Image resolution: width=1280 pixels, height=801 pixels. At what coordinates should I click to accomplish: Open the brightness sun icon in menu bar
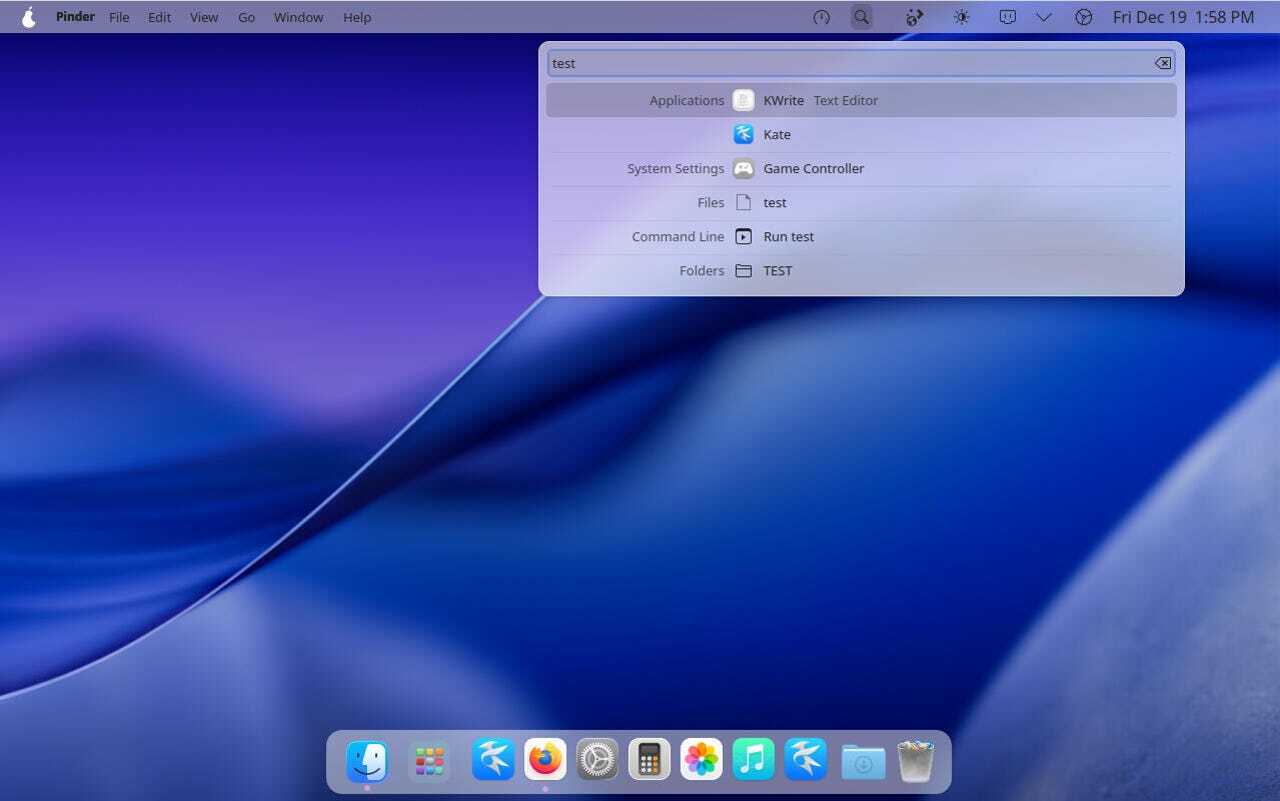pos(961,17)
